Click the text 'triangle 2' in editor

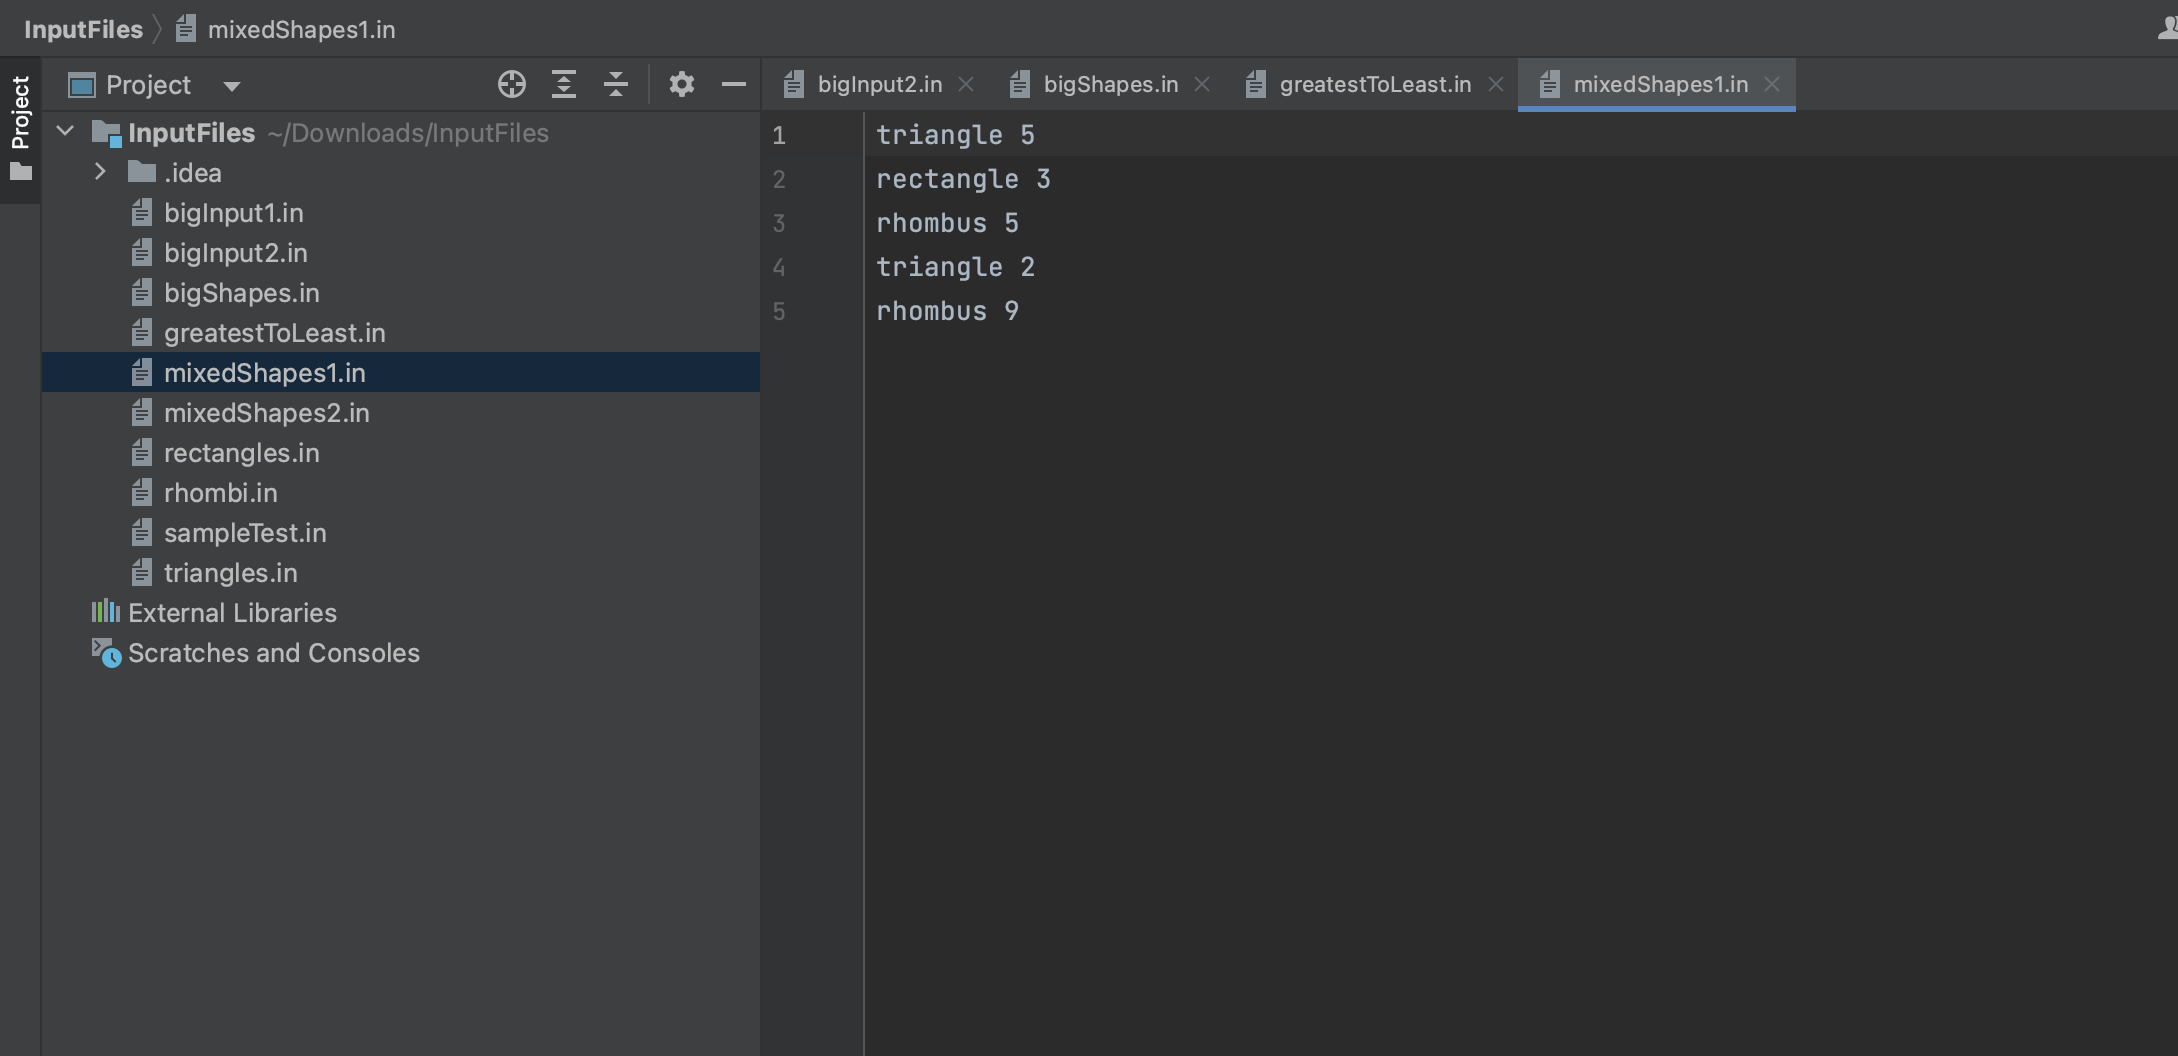click(x=955, y=267)
